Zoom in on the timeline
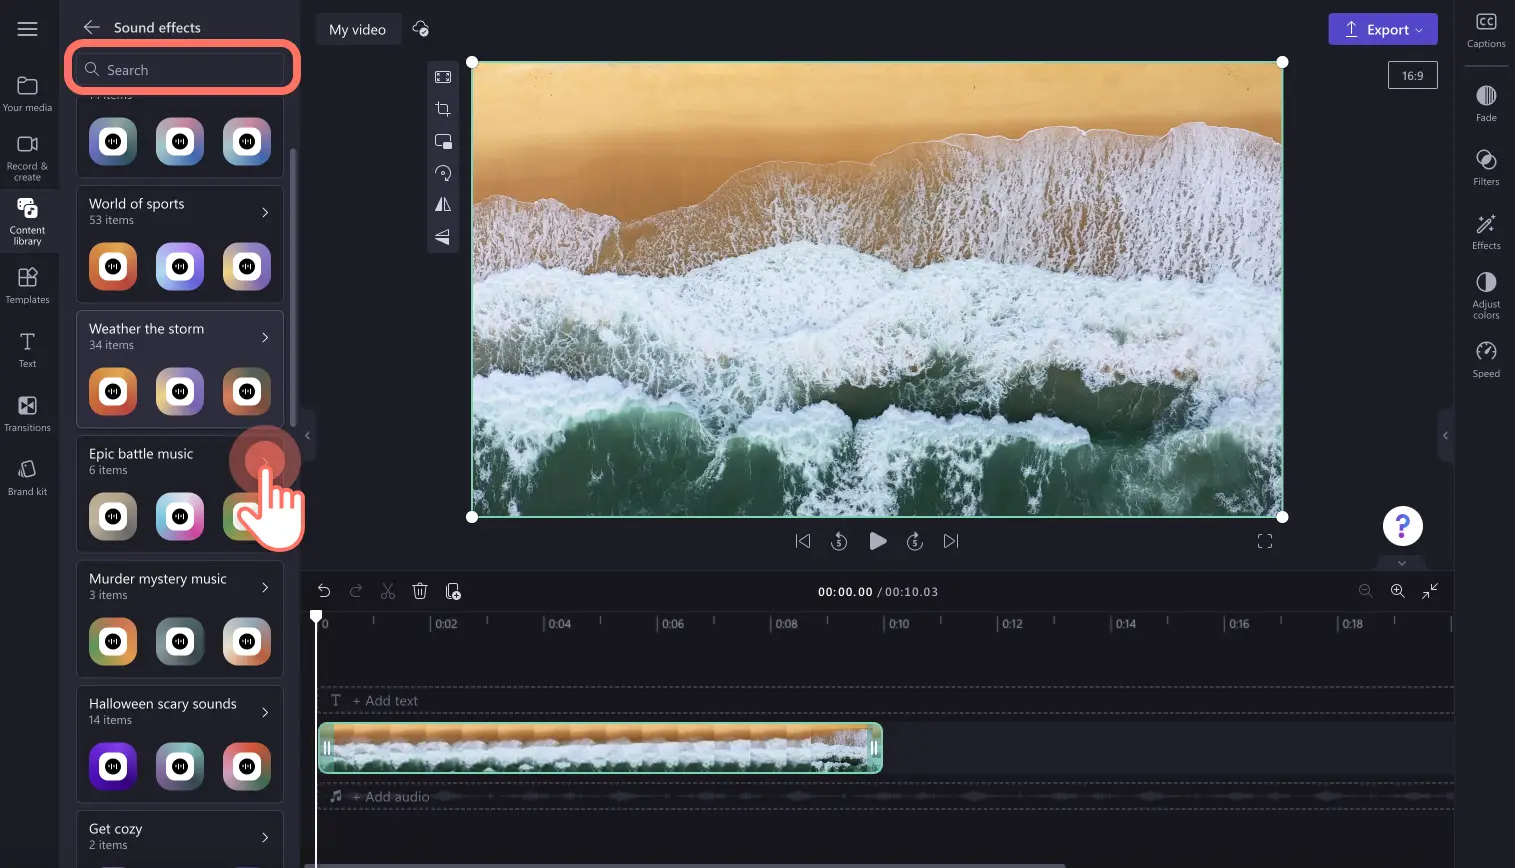The height and width of the screenshot is (868, 1515). (x=1398, y=591)
